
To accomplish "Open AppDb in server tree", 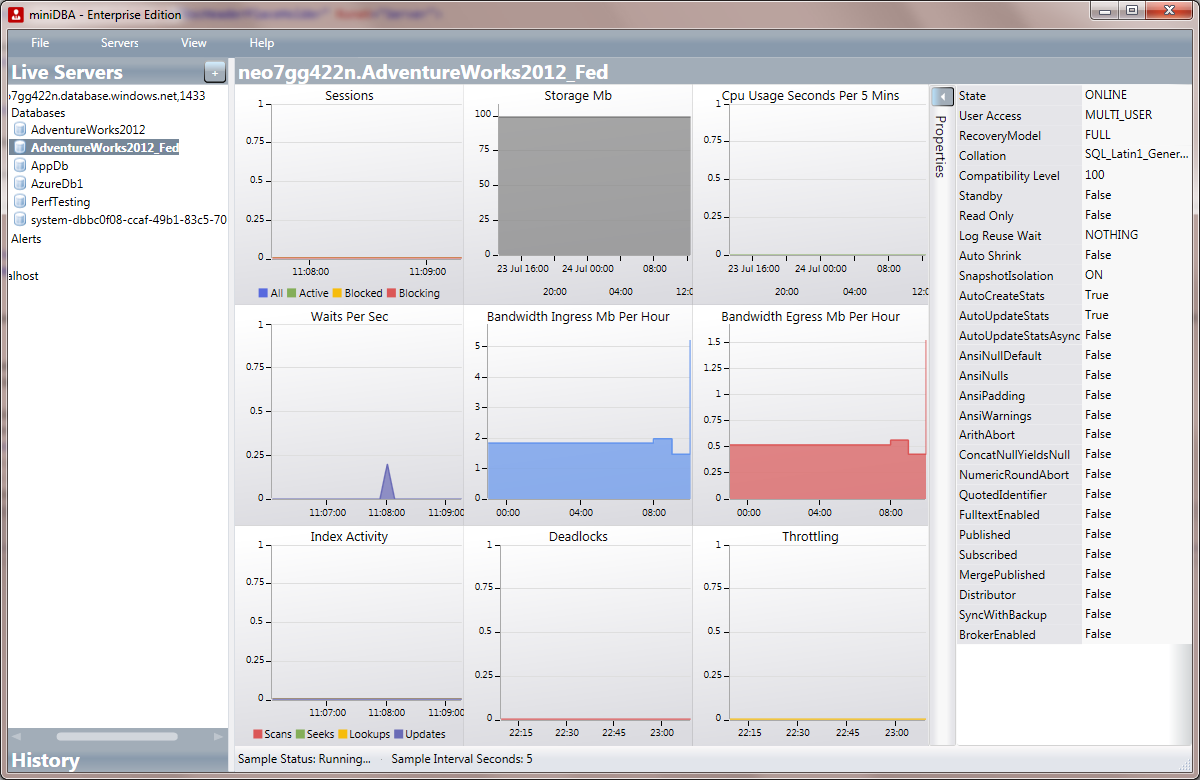I will coord(49,166).
